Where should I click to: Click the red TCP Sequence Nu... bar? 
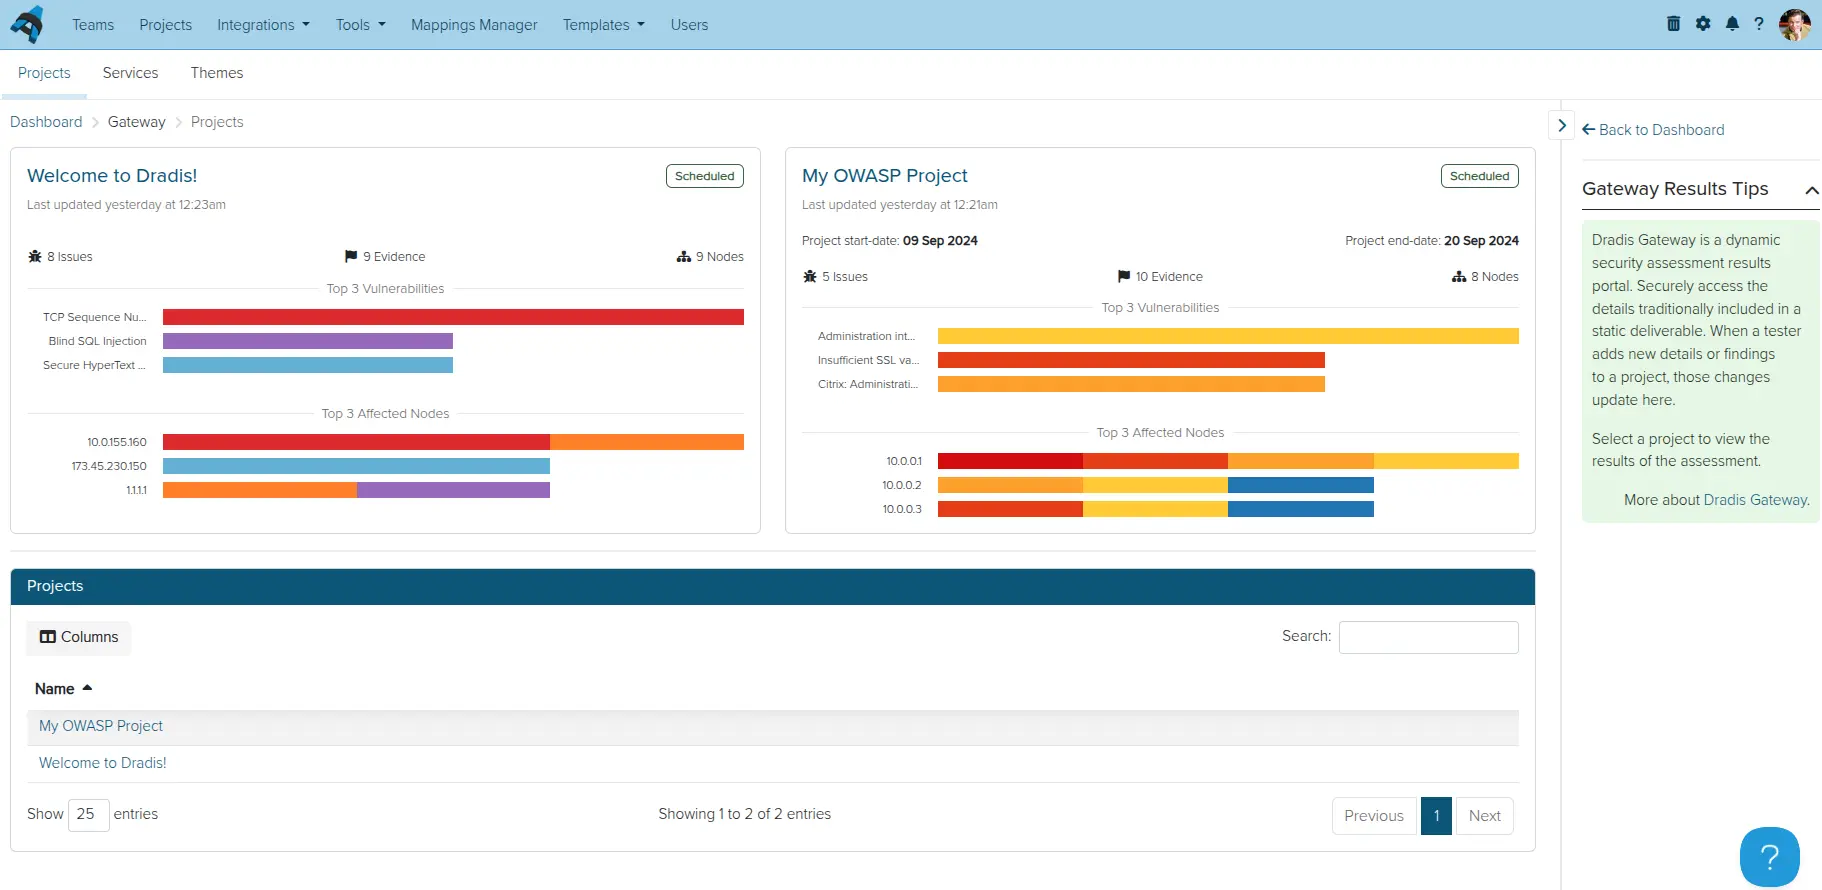tap(453, 317)
